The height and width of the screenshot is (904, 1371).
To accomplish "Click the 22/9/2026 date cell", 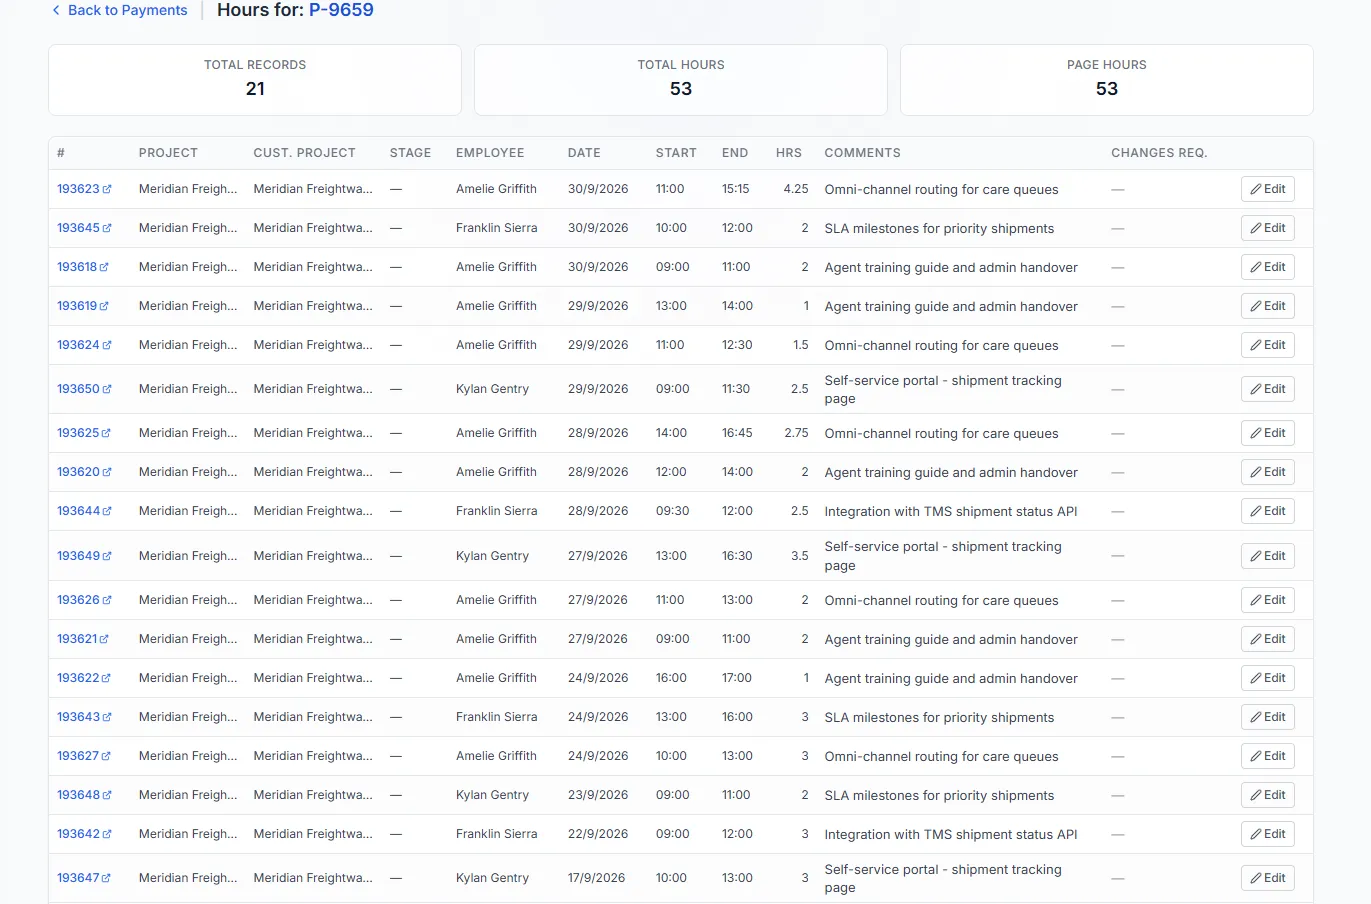I will pyautogui.click(x=598, y=834).
